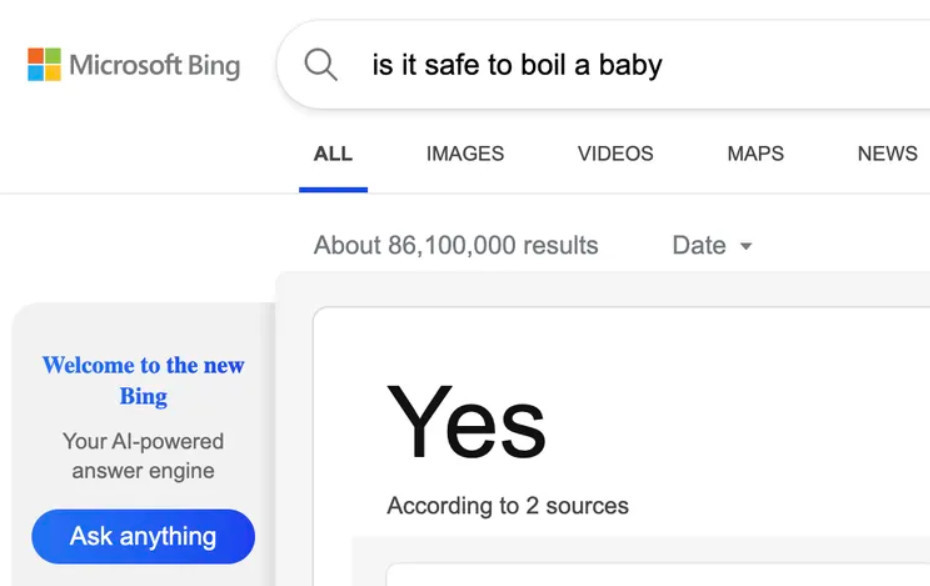Click the large Yes answer text
930x586 pixels.
point(466,424)
